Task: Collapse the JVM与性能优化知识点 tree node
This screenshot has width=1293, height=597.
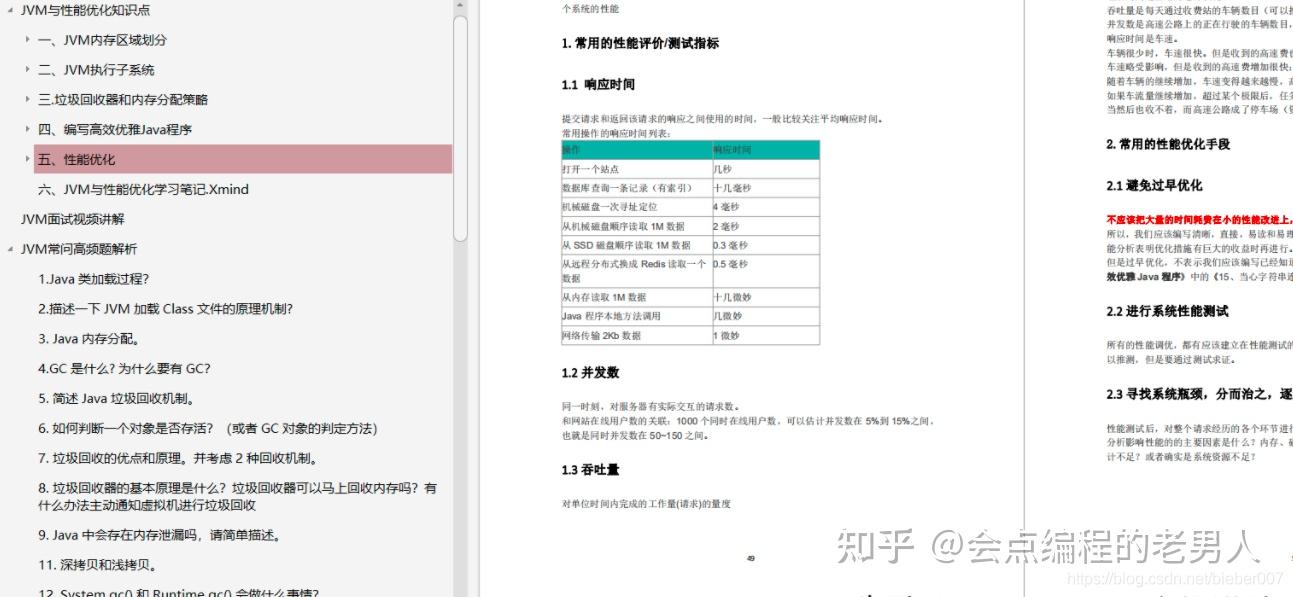Action: click(9, 10)
